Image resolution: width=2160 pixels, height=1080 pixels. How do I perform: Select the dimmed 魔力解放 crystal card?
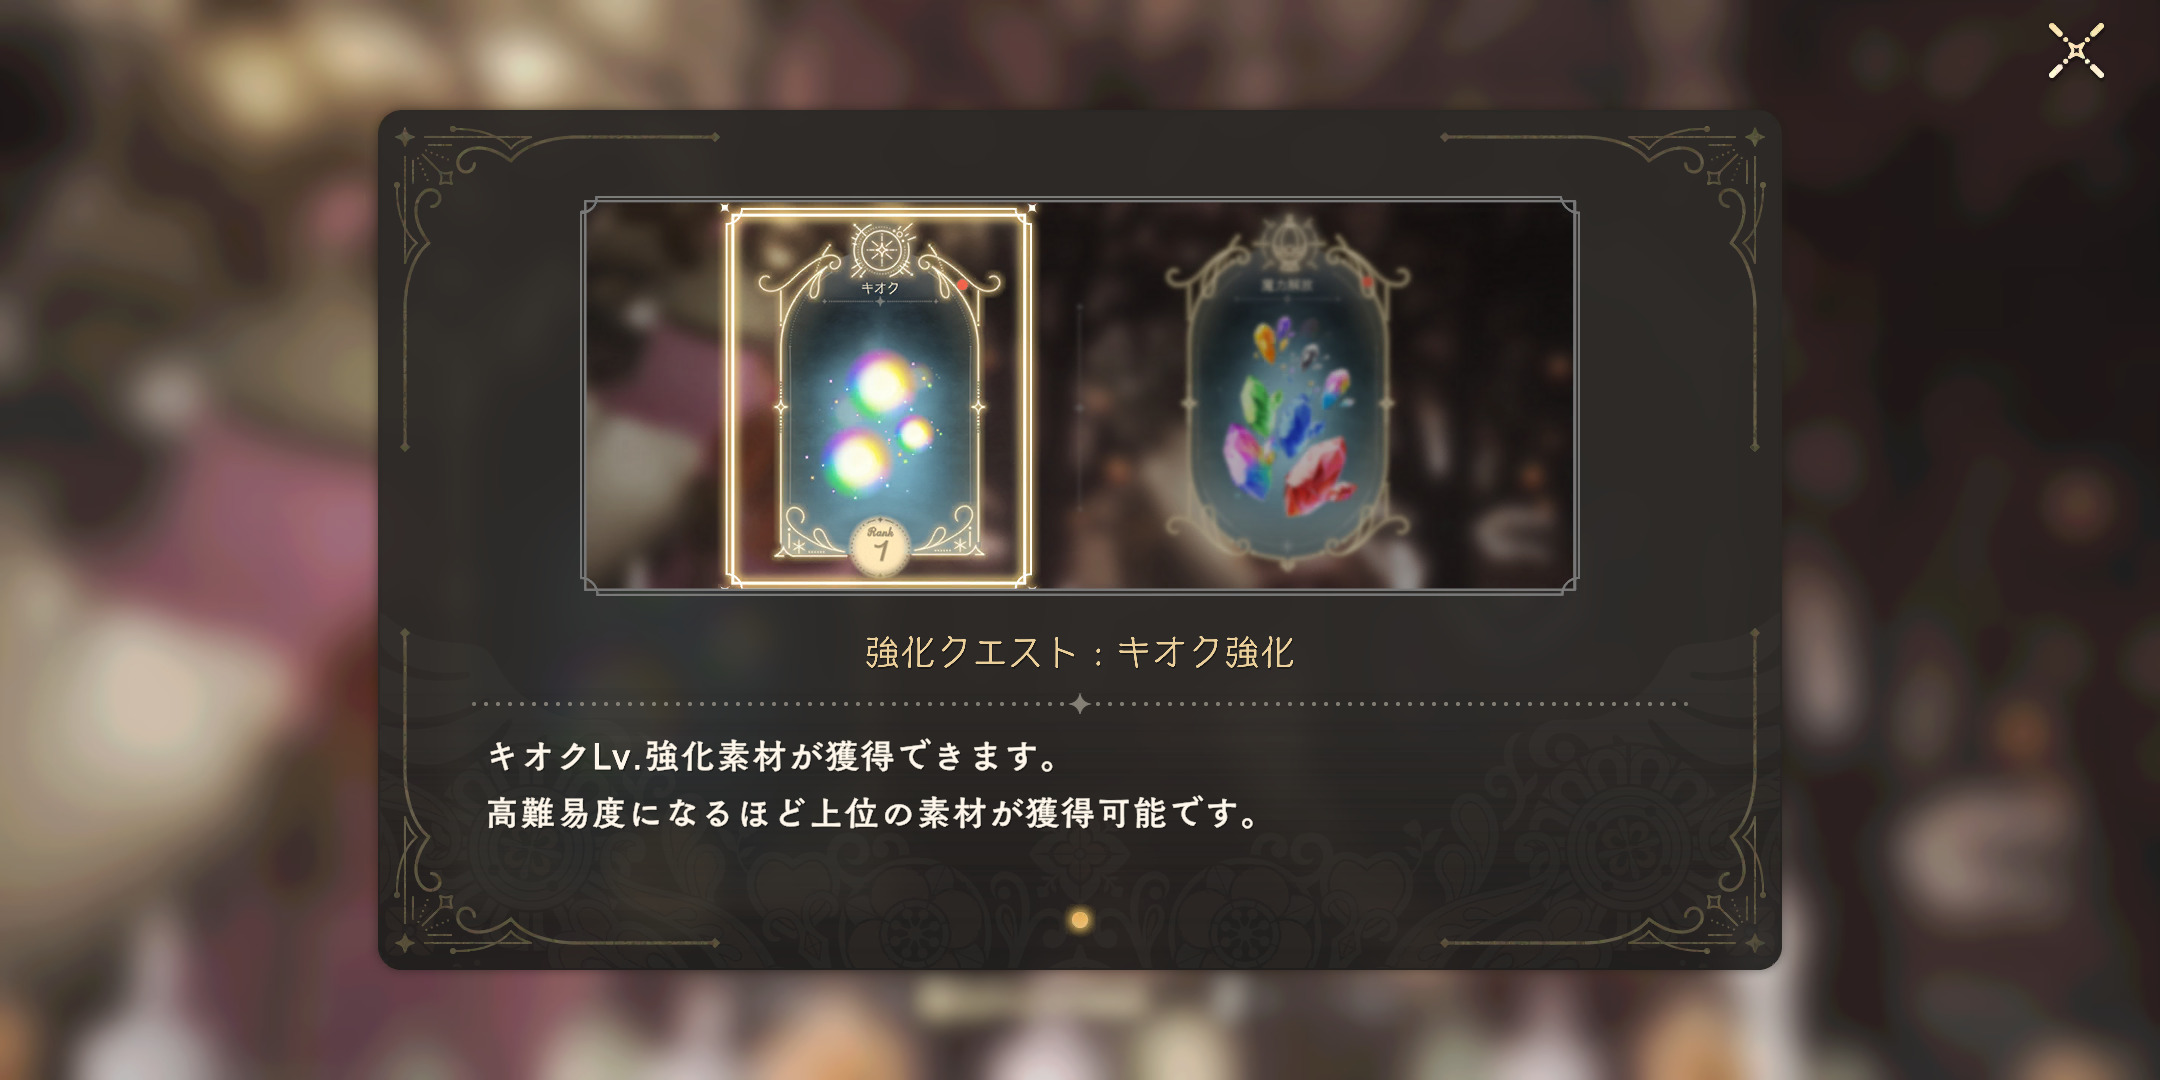pos(1288,395)
